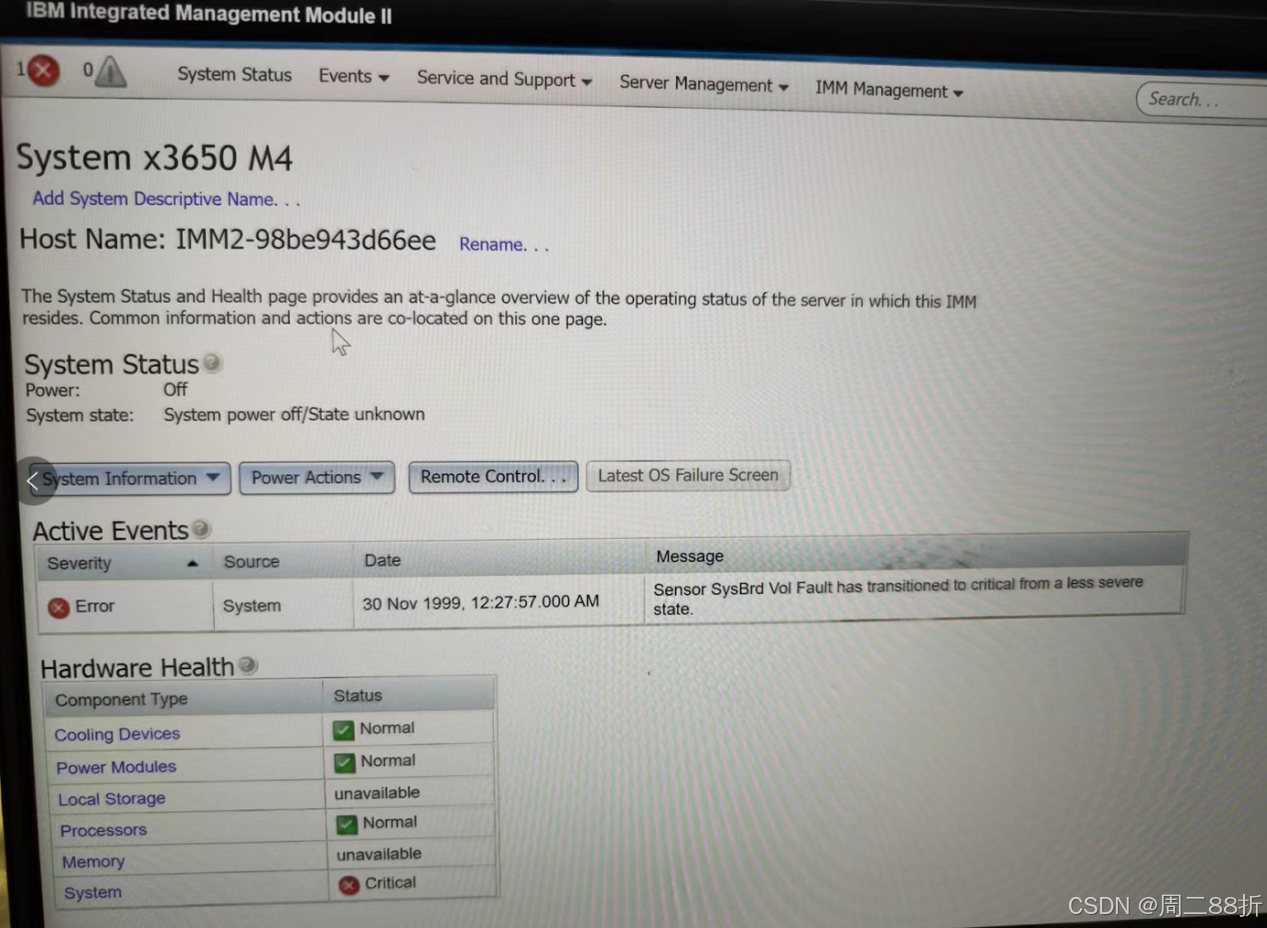Click the help icon beside Active Events heading
The image size is (1267, 928).
point(201,528)
